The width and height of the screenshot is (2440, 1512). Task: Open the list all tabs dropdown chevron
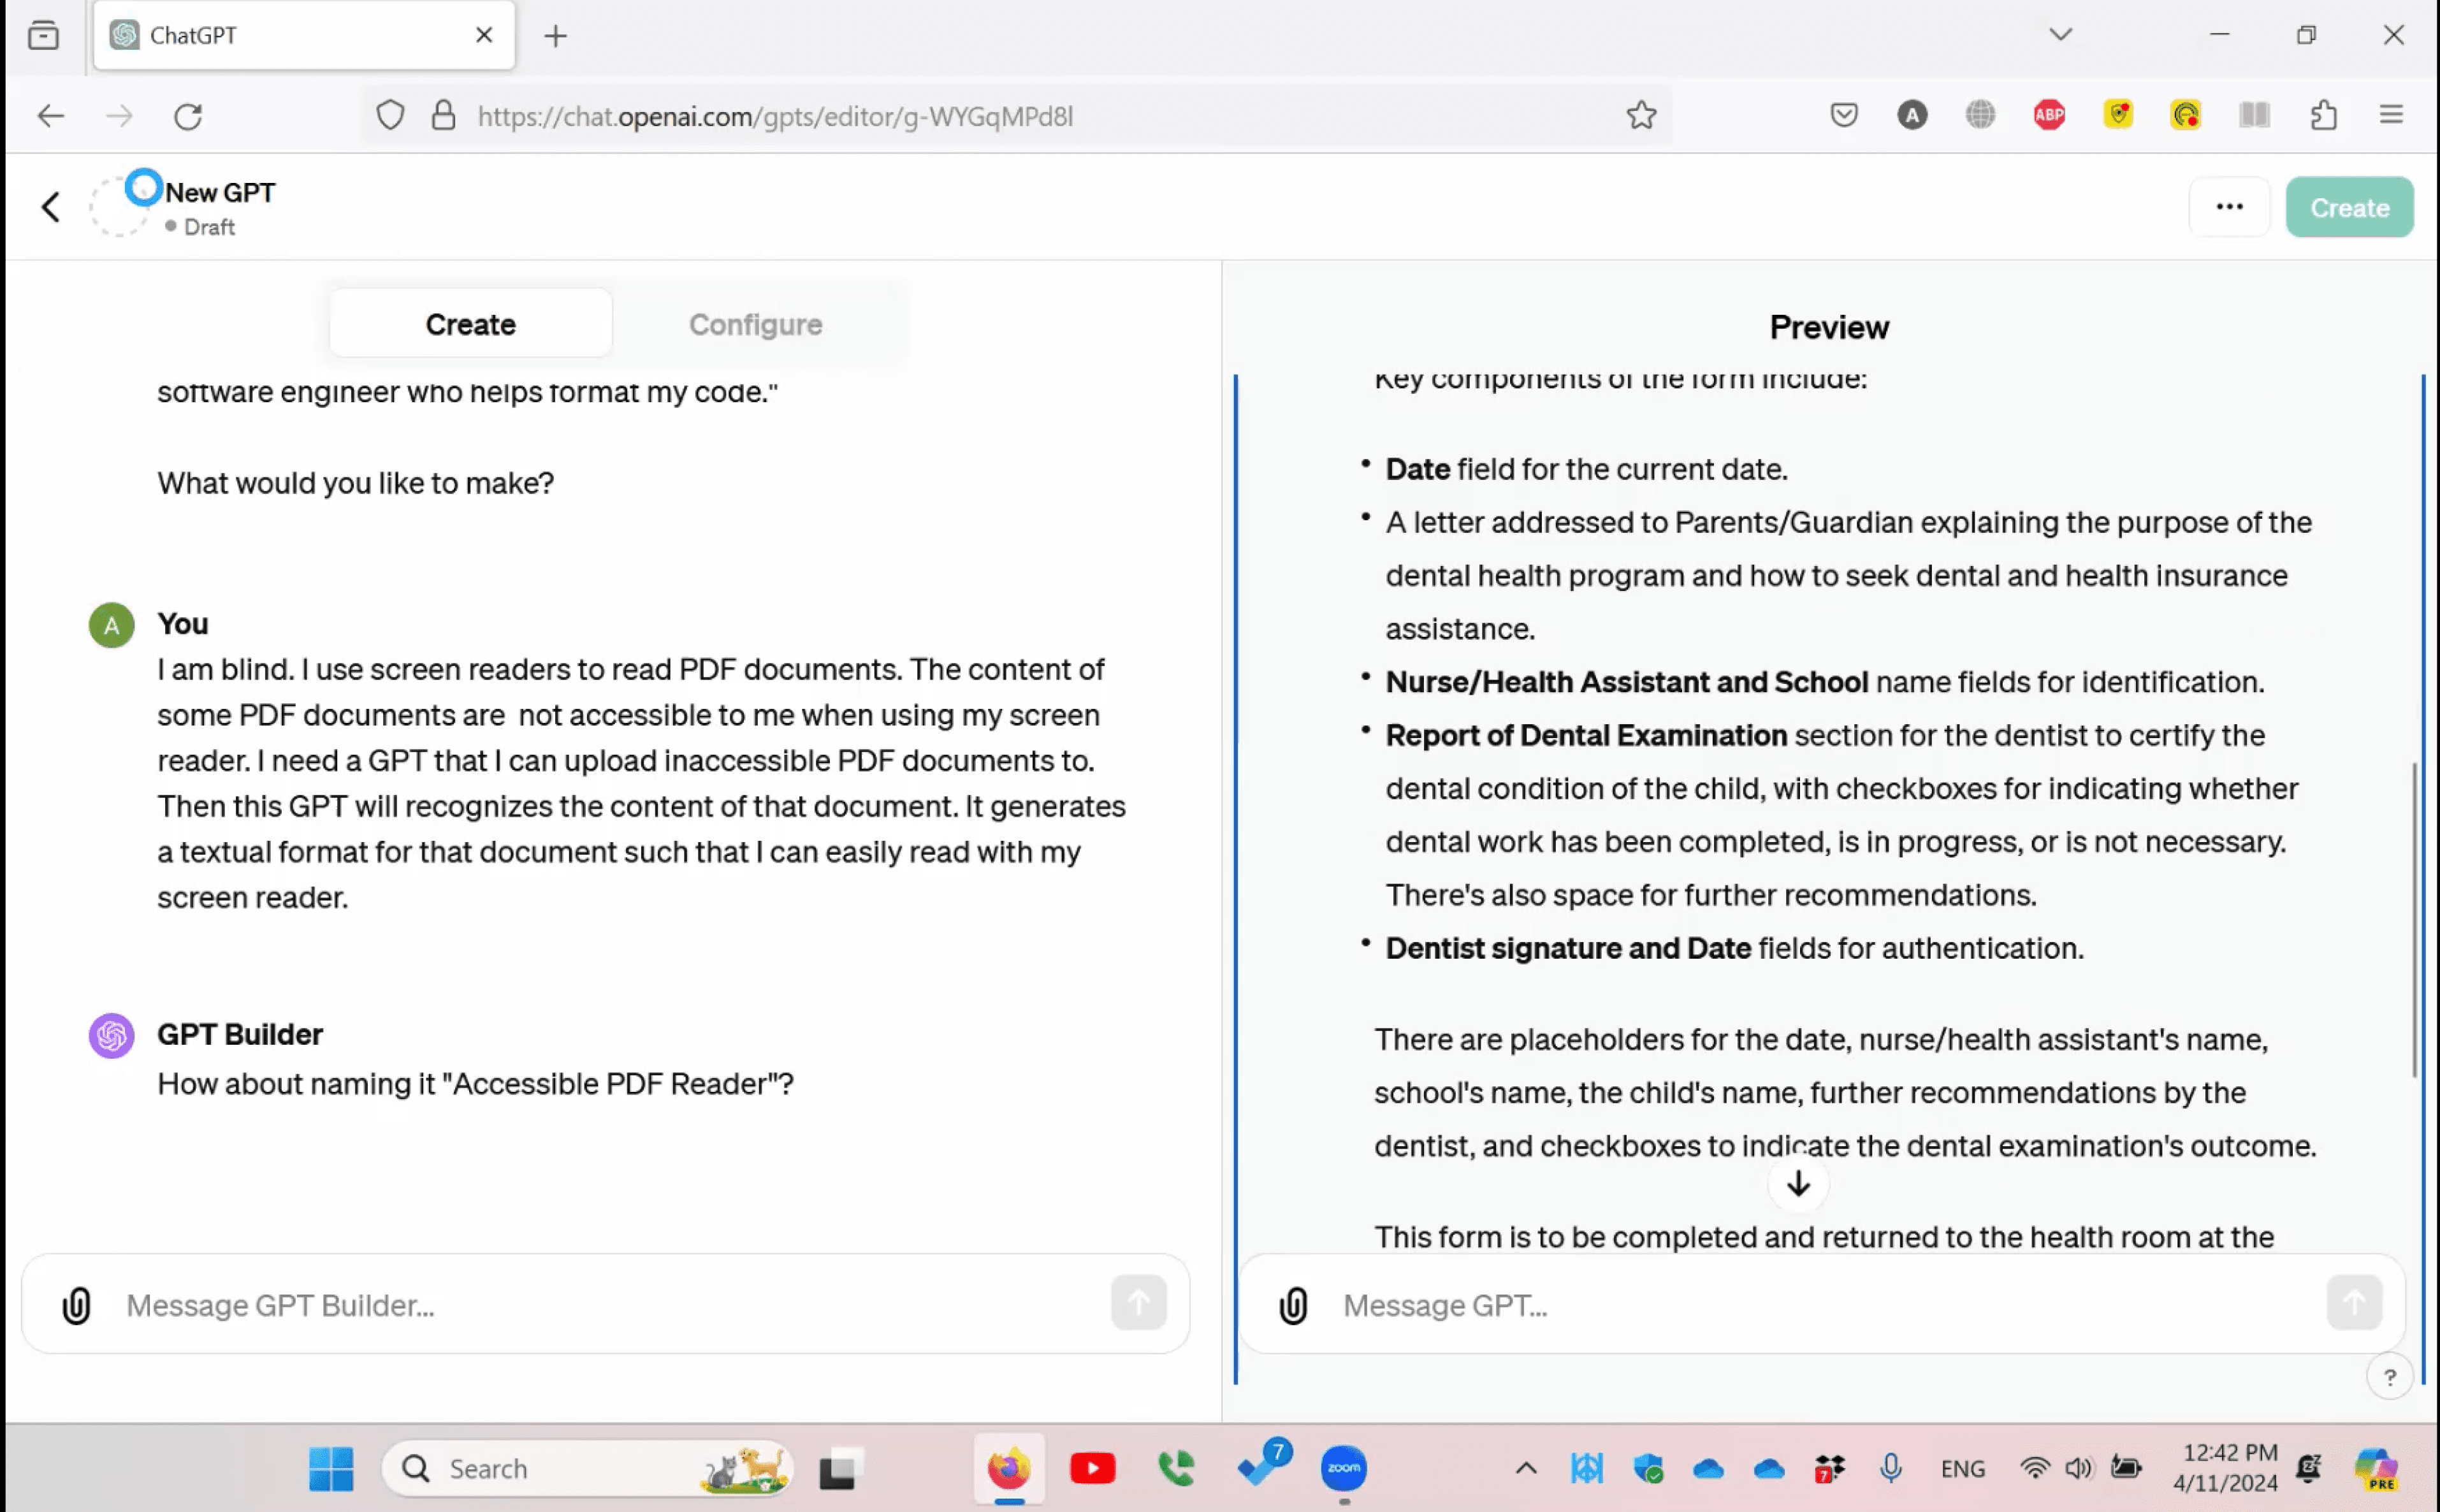[x=2060, y=35]
